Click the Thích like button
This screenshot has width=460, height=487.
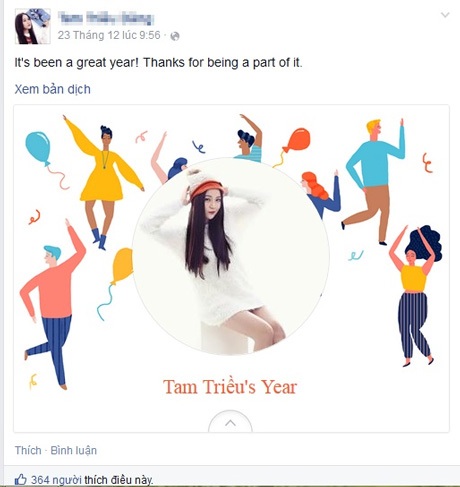point(28,450)
